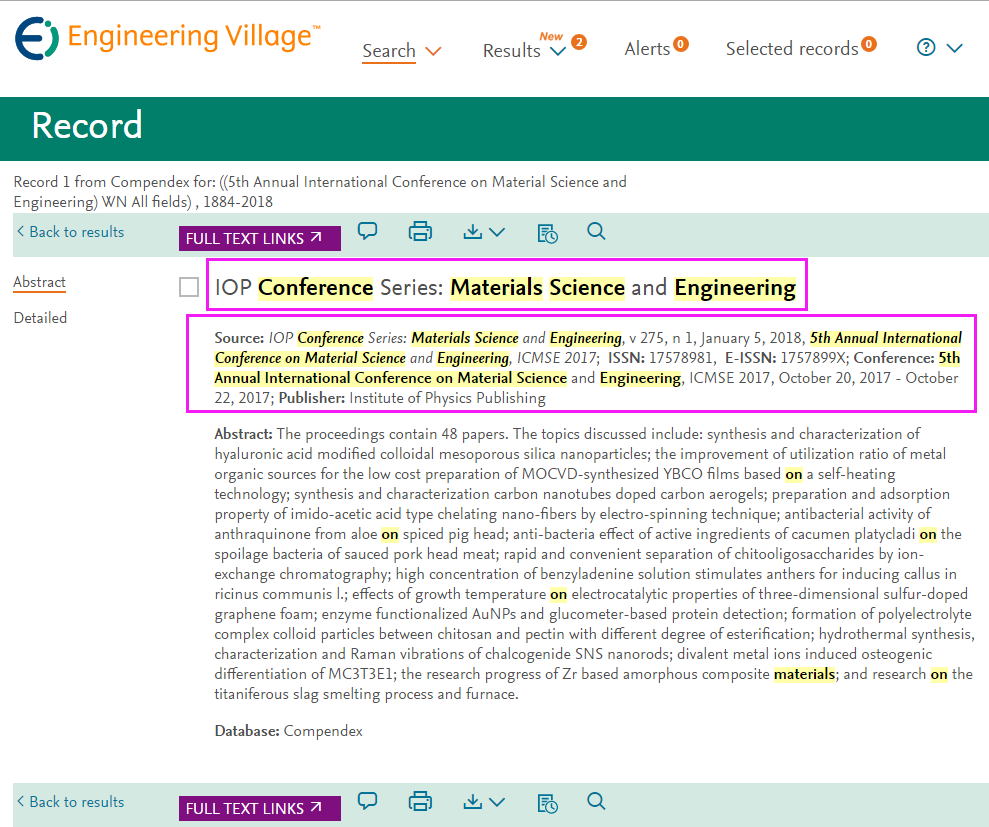989x827 pixels.
Task: Click the Engineering Village logo
Action: [x=168, y=38]
